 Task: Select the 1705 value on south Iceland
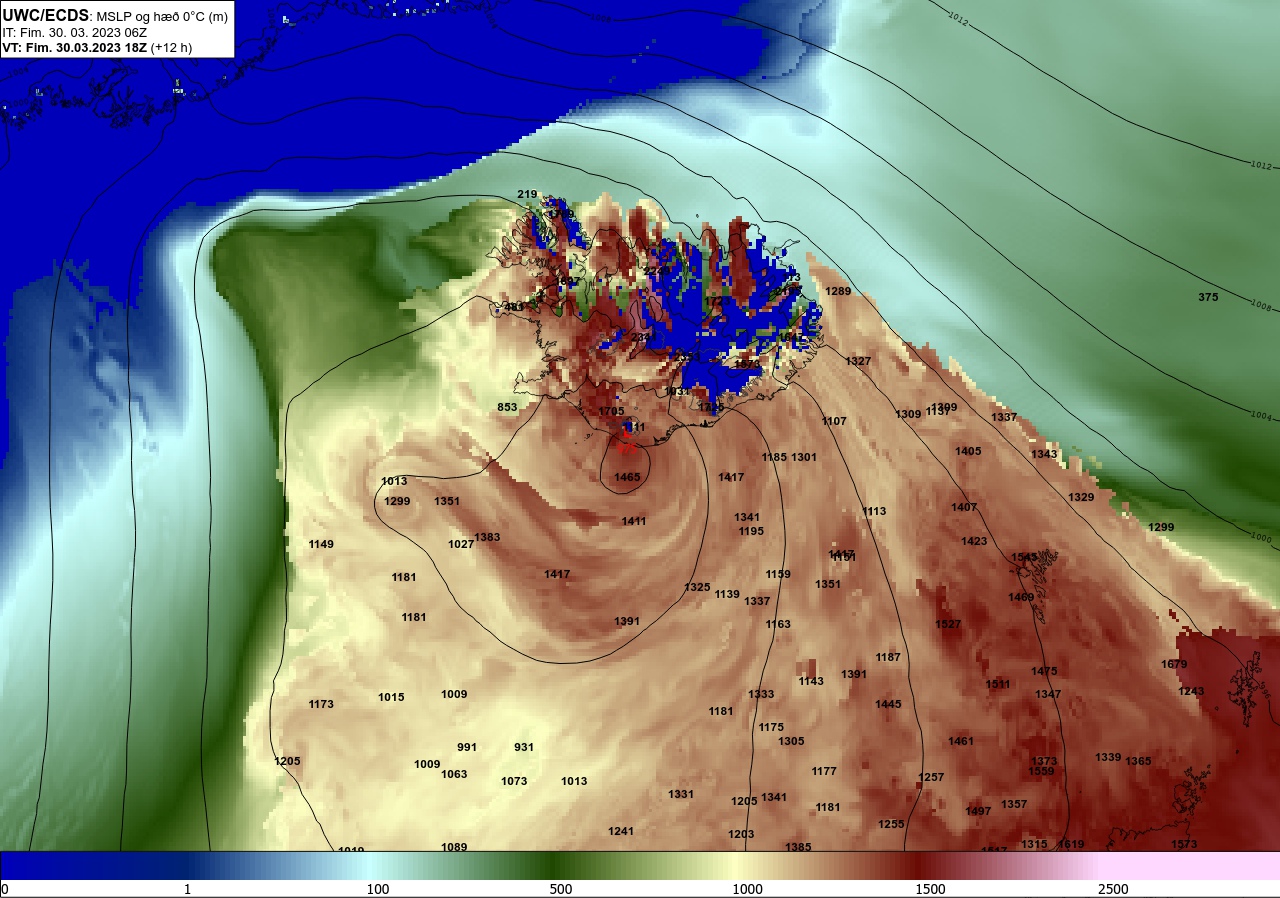point(611,411)
